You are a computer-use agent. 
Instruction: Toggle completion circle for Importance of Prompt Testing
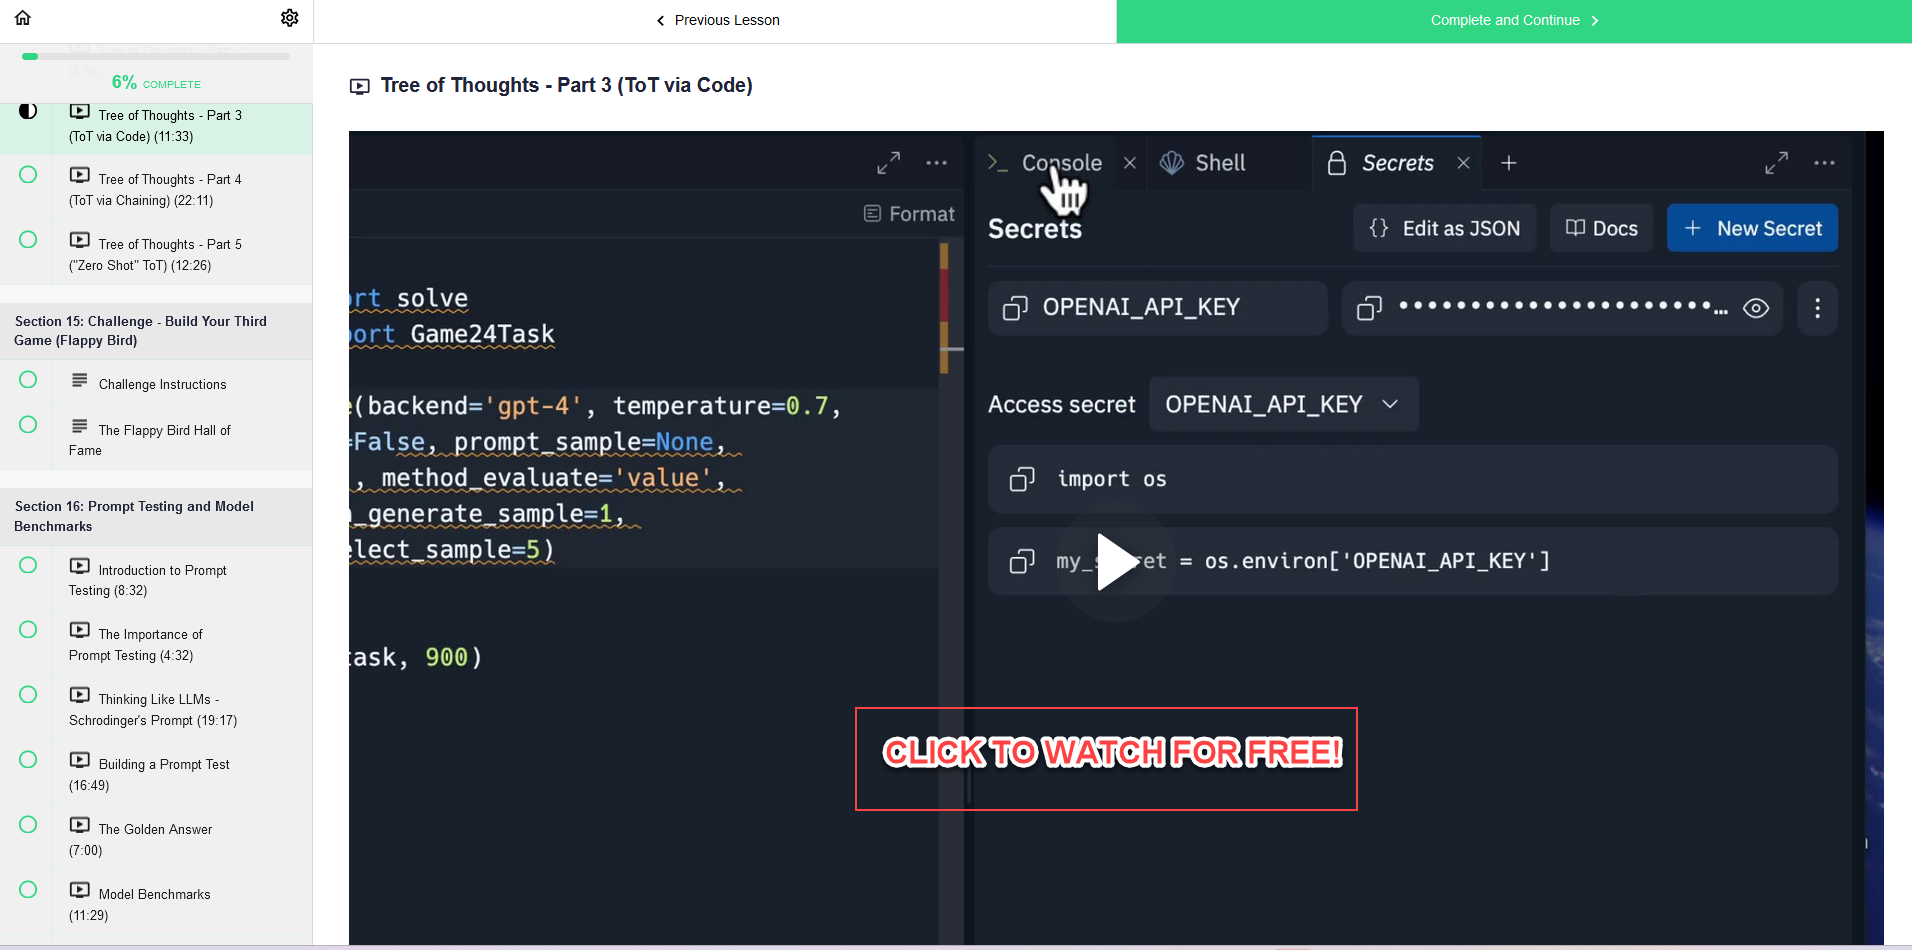point(28,630)
